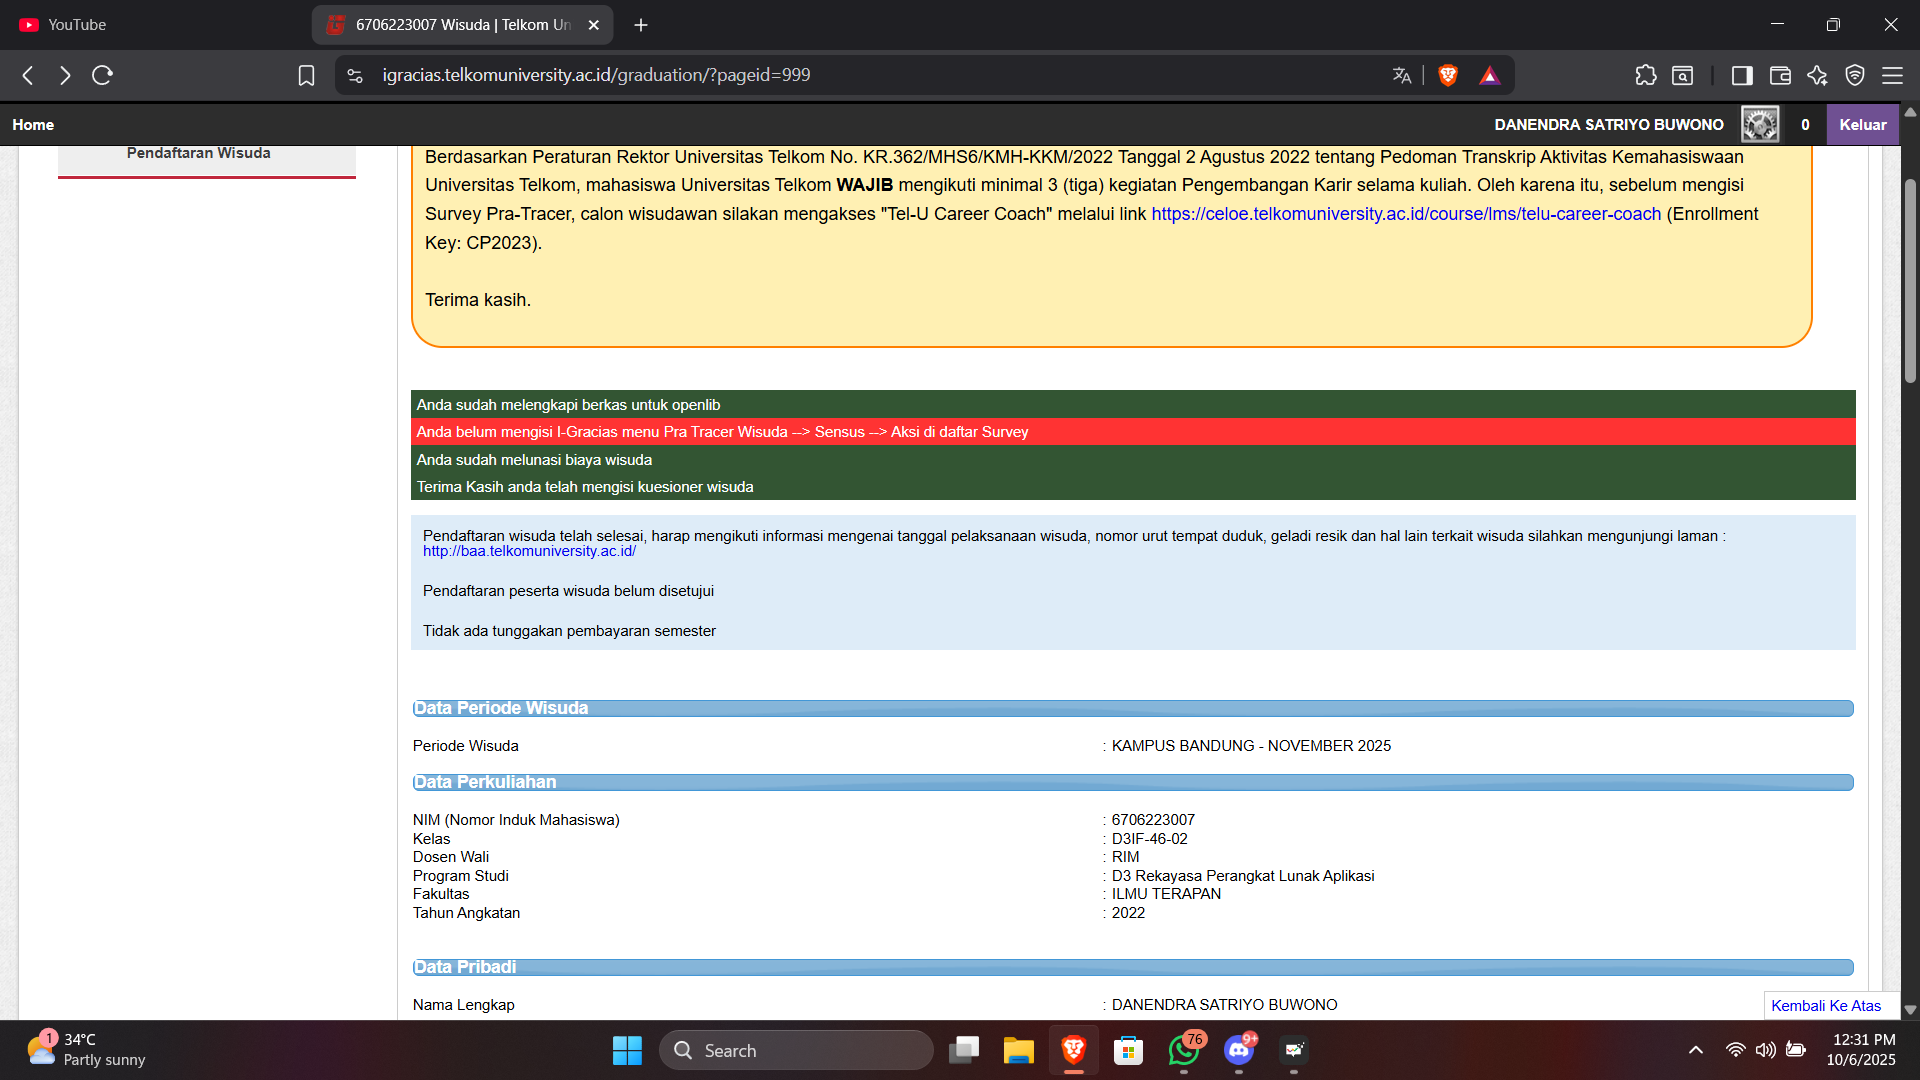
Task: Click the Keluar logout button
Action: [x=1862, y=125]
